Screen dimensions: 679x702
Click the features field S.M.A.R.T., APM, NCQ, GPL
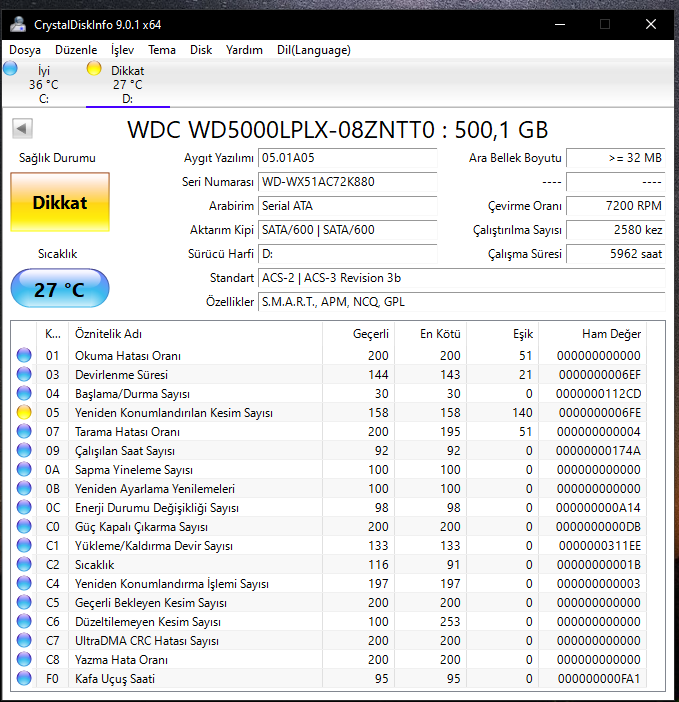[461, 302]
